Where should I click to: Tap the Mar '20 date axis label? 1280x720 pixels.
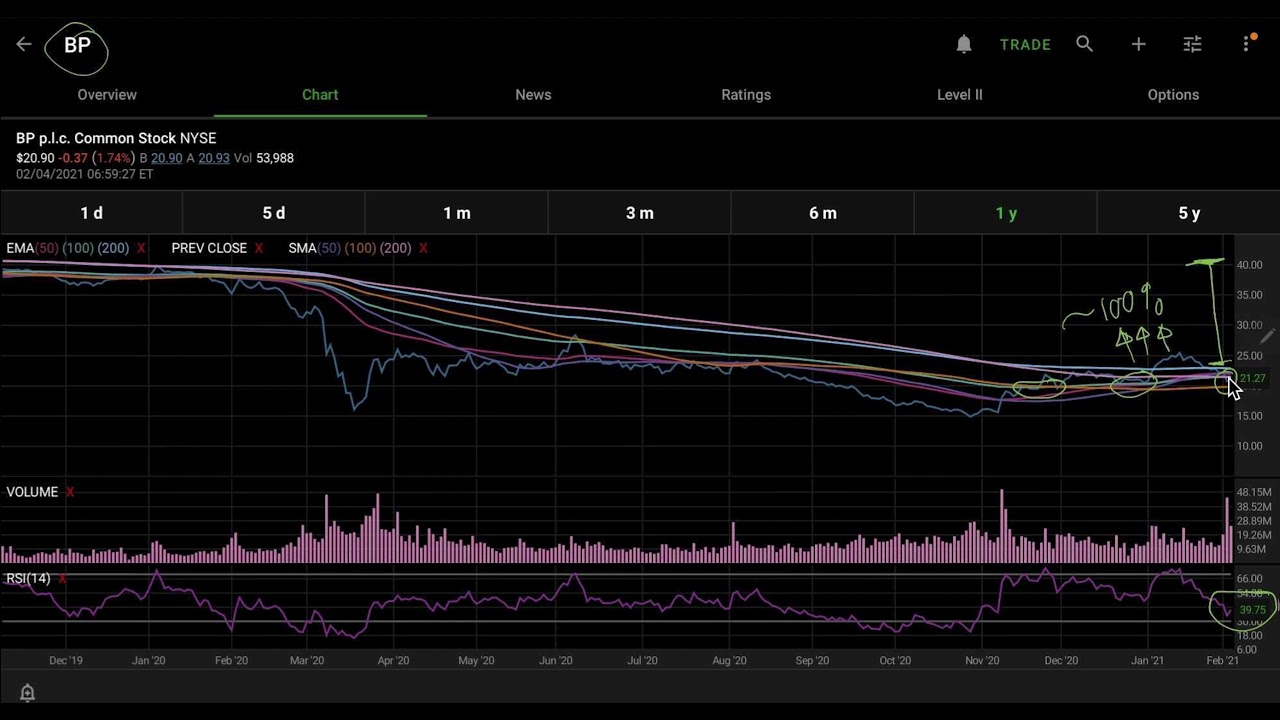click(x=307, y=660)
